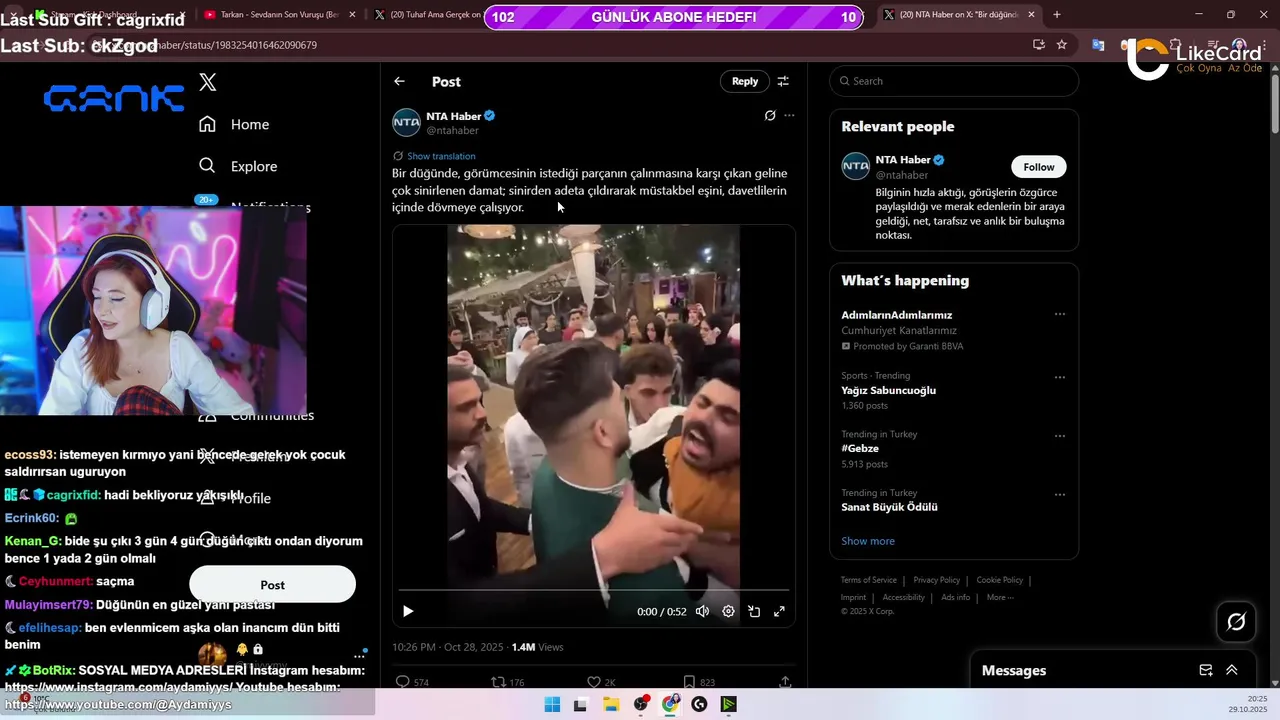
Task: Open the Home page in sidebar
Action: [234, 124]
